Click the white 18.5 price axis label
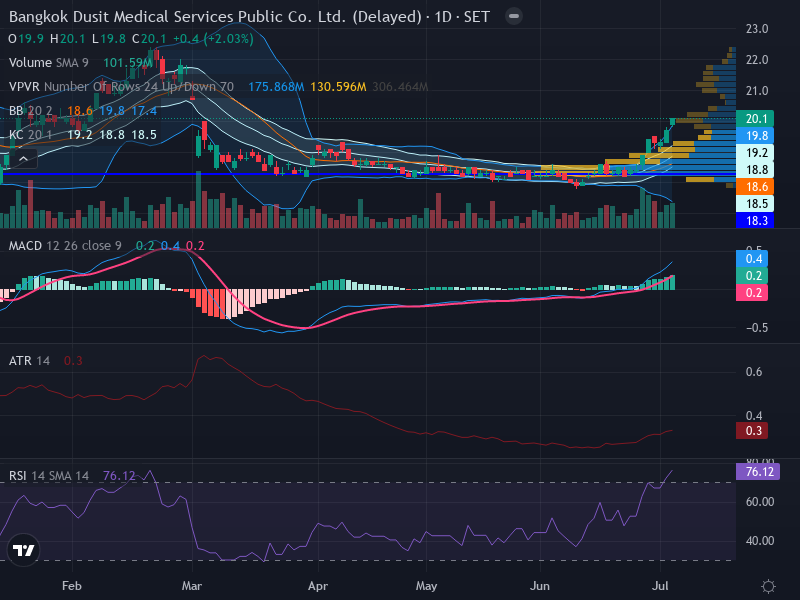The width and height of the screenshot is (800, 600). tap(755, 204)
